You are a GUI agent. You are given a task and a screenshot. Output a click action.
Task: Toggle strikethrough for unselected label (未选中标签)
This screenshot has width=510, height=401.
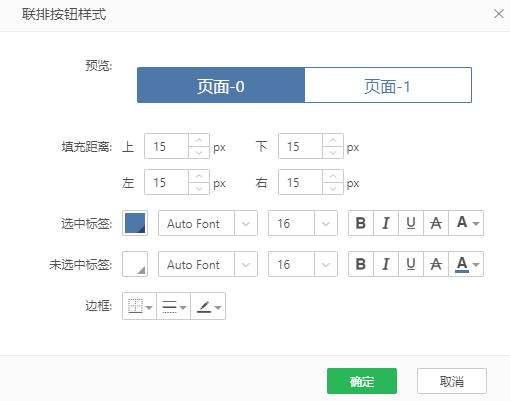(436, 264)
